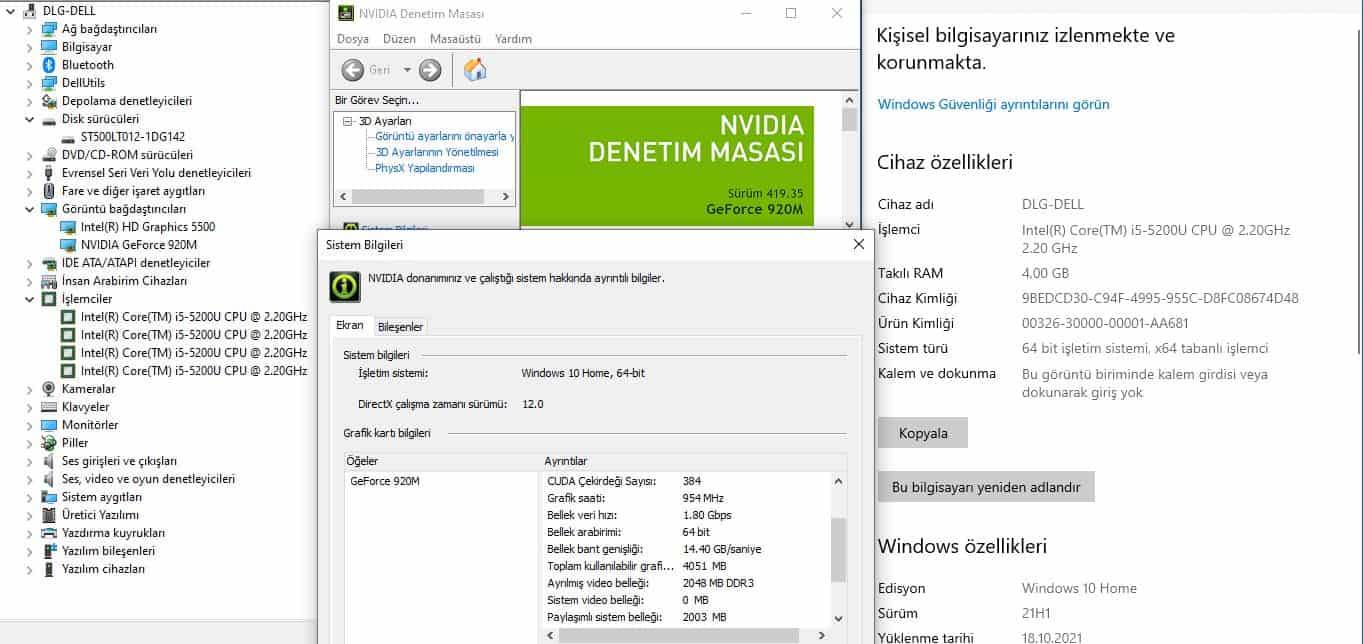Viewport: 1363px width, 644px height.
Task: Click the DellUtils device icon
Action: click(49, 83)
